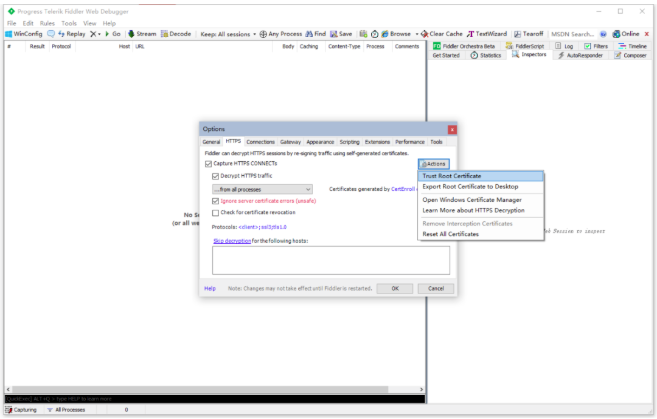The height and width of the screenshot is (419, 657).
Task: Switch to the Statistics tab
Action: coord(486,55)
